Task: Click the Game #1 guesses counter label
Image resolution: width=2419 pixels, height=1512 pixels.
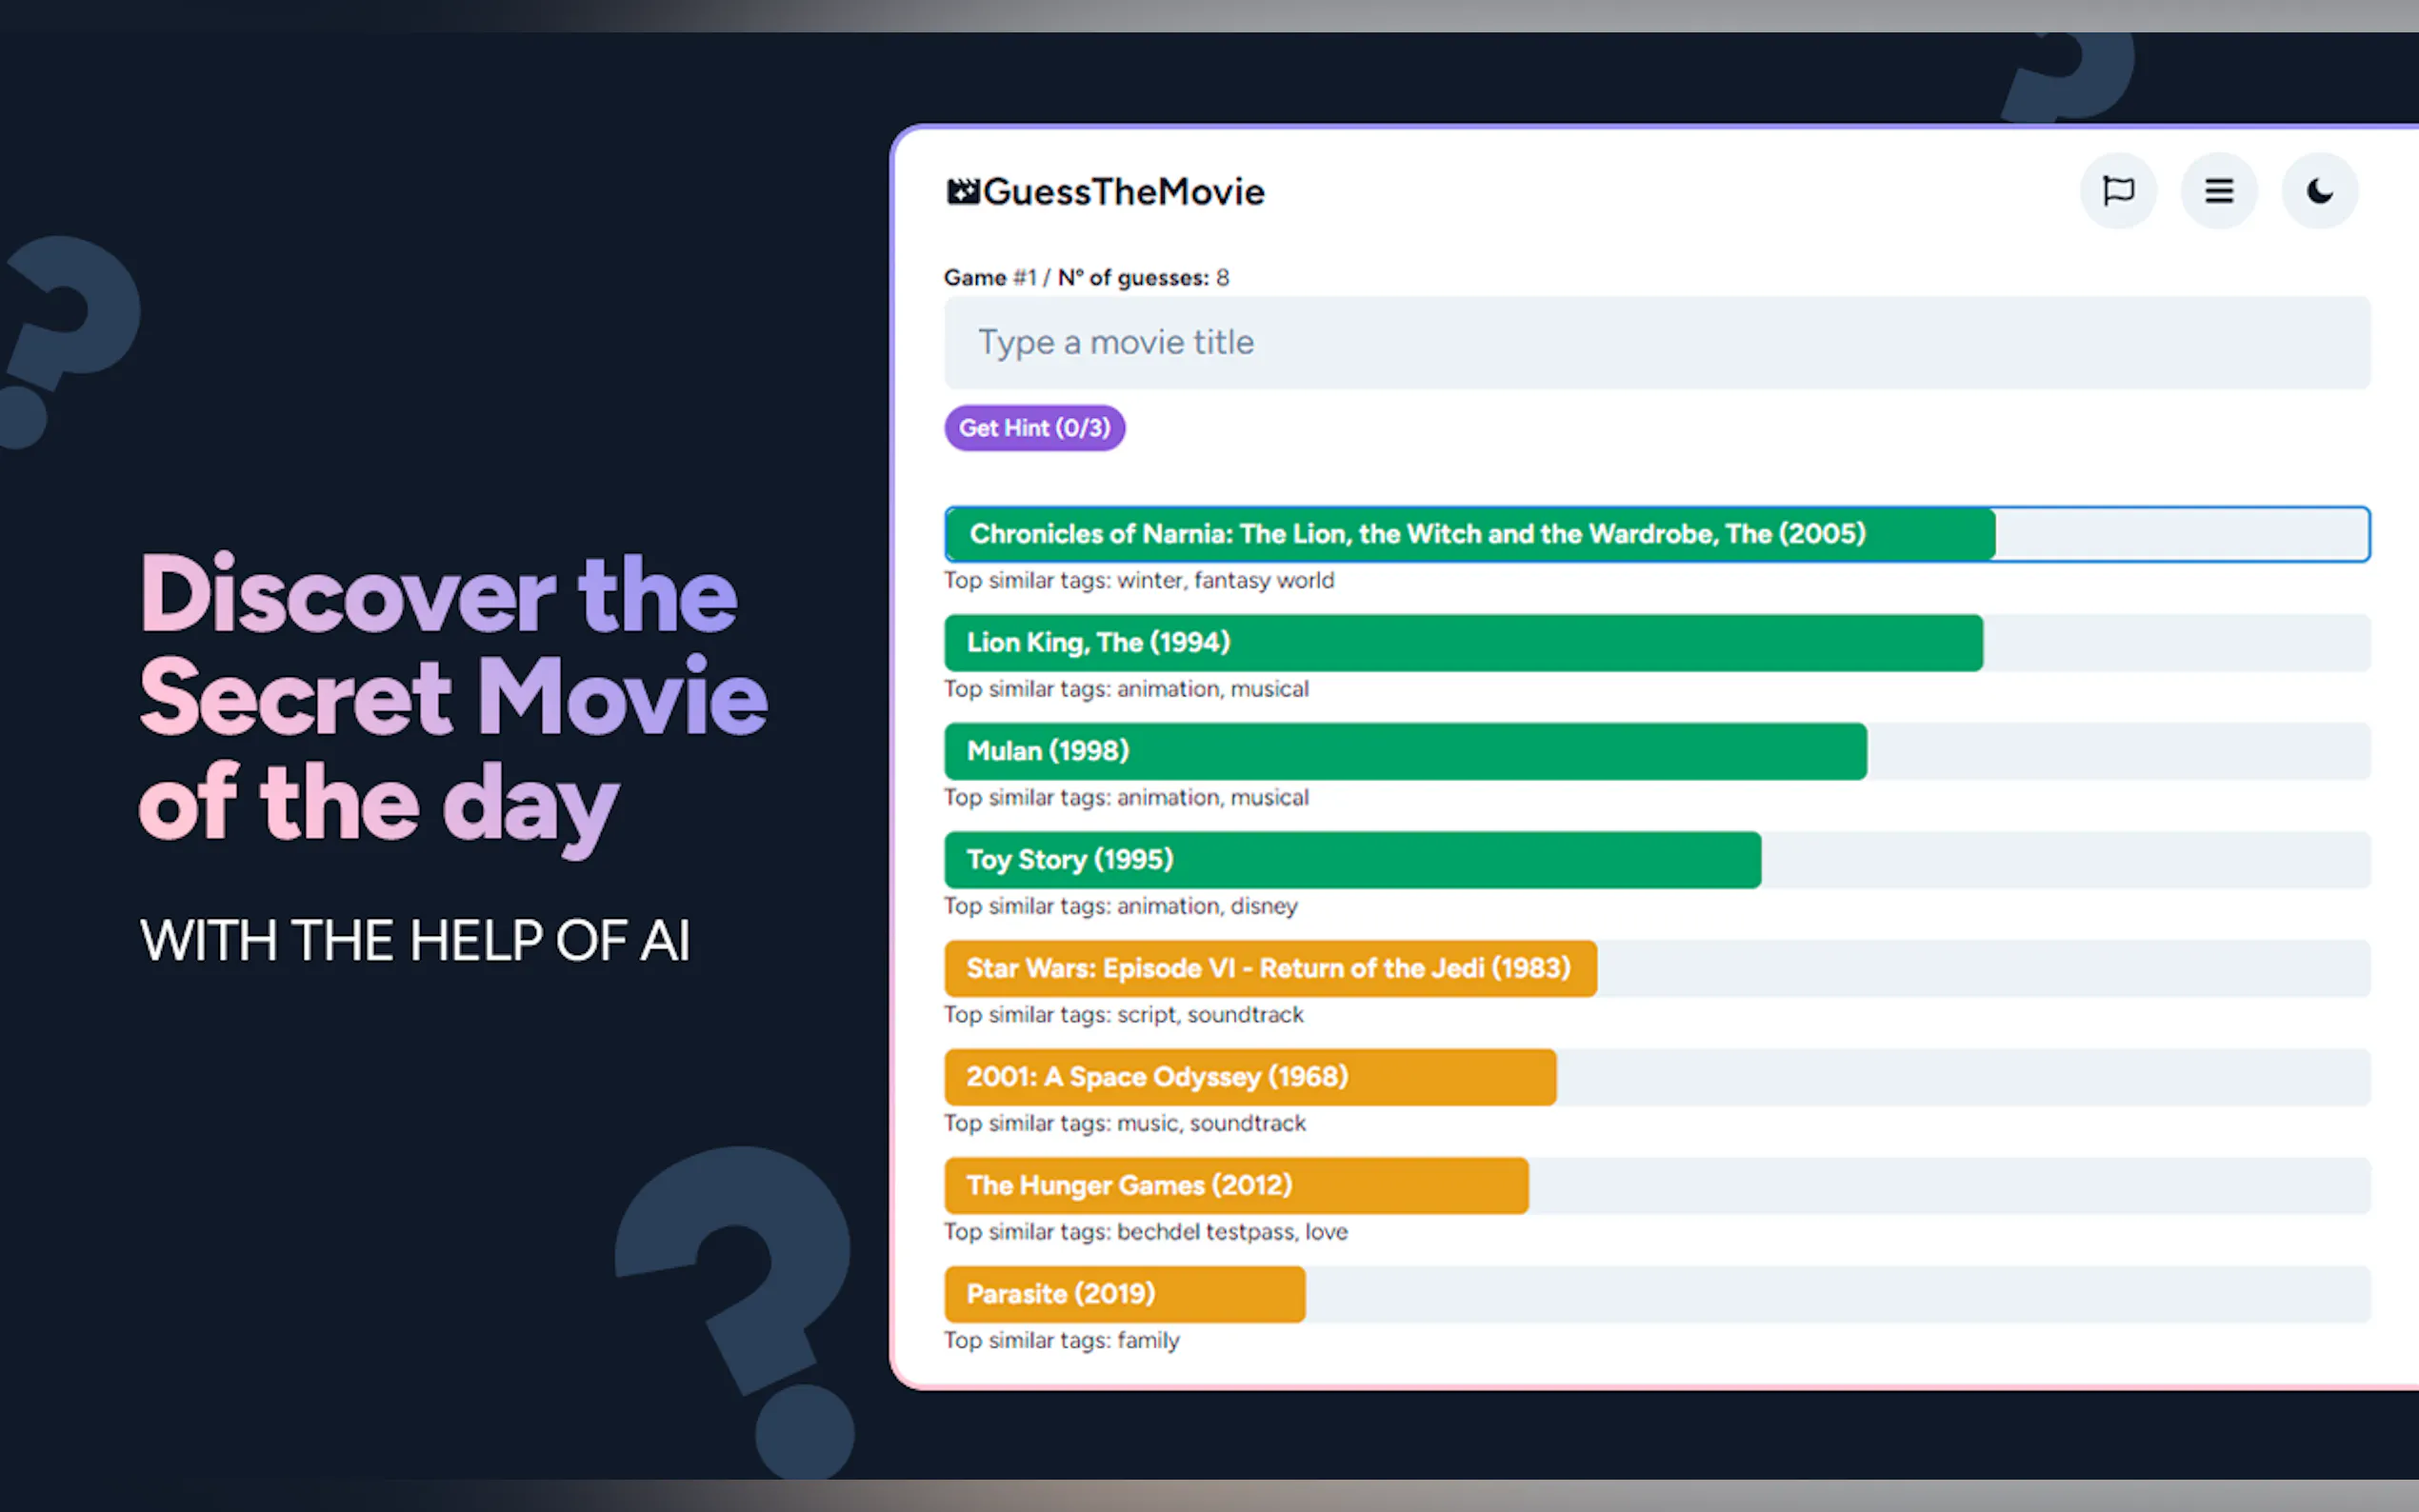Action: (x=1087, y=278)
